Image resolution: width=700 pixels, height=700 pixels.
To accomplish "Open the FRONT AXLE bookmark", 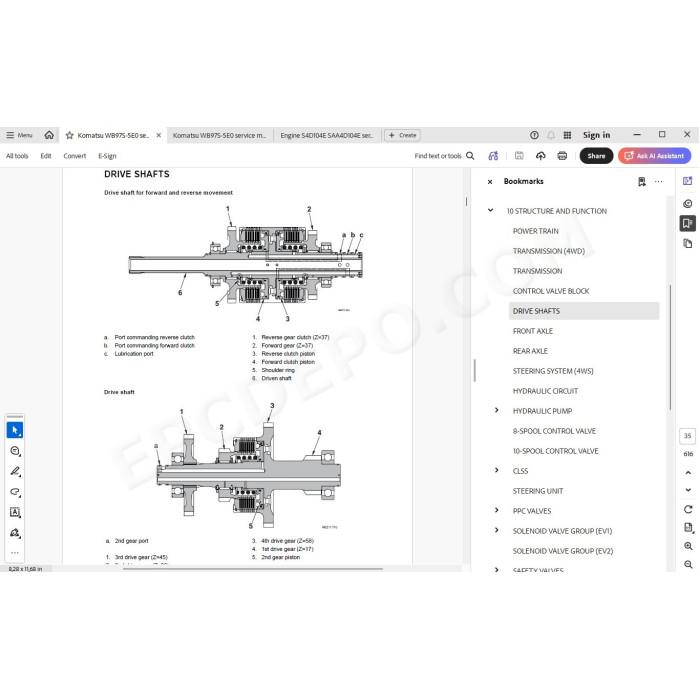I will pos(533,331).
